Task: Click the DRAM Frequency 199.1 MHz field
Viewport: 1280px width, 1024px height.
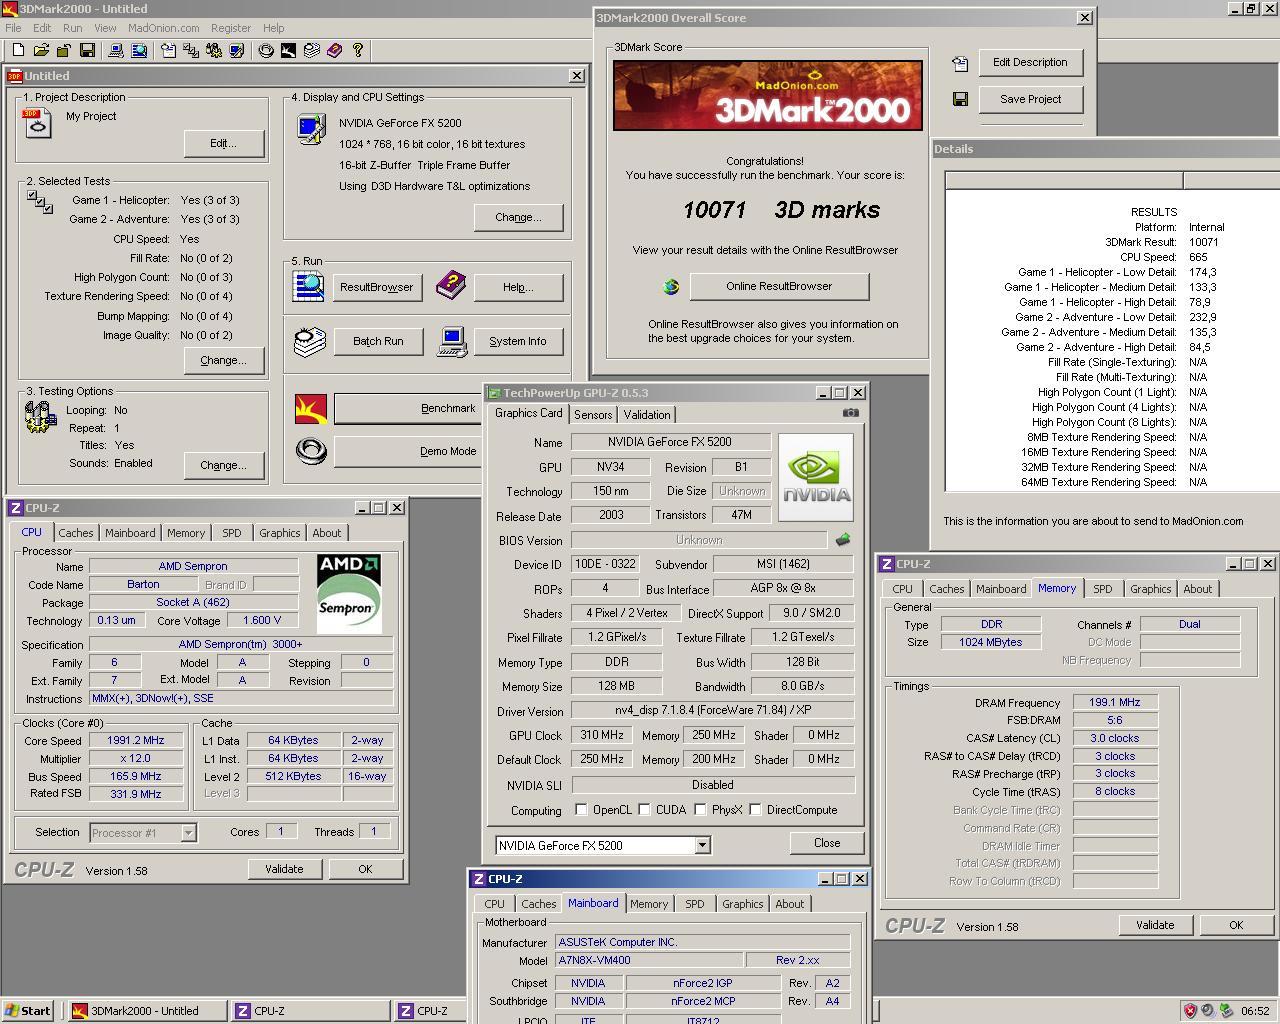Action: point(1115,703)
